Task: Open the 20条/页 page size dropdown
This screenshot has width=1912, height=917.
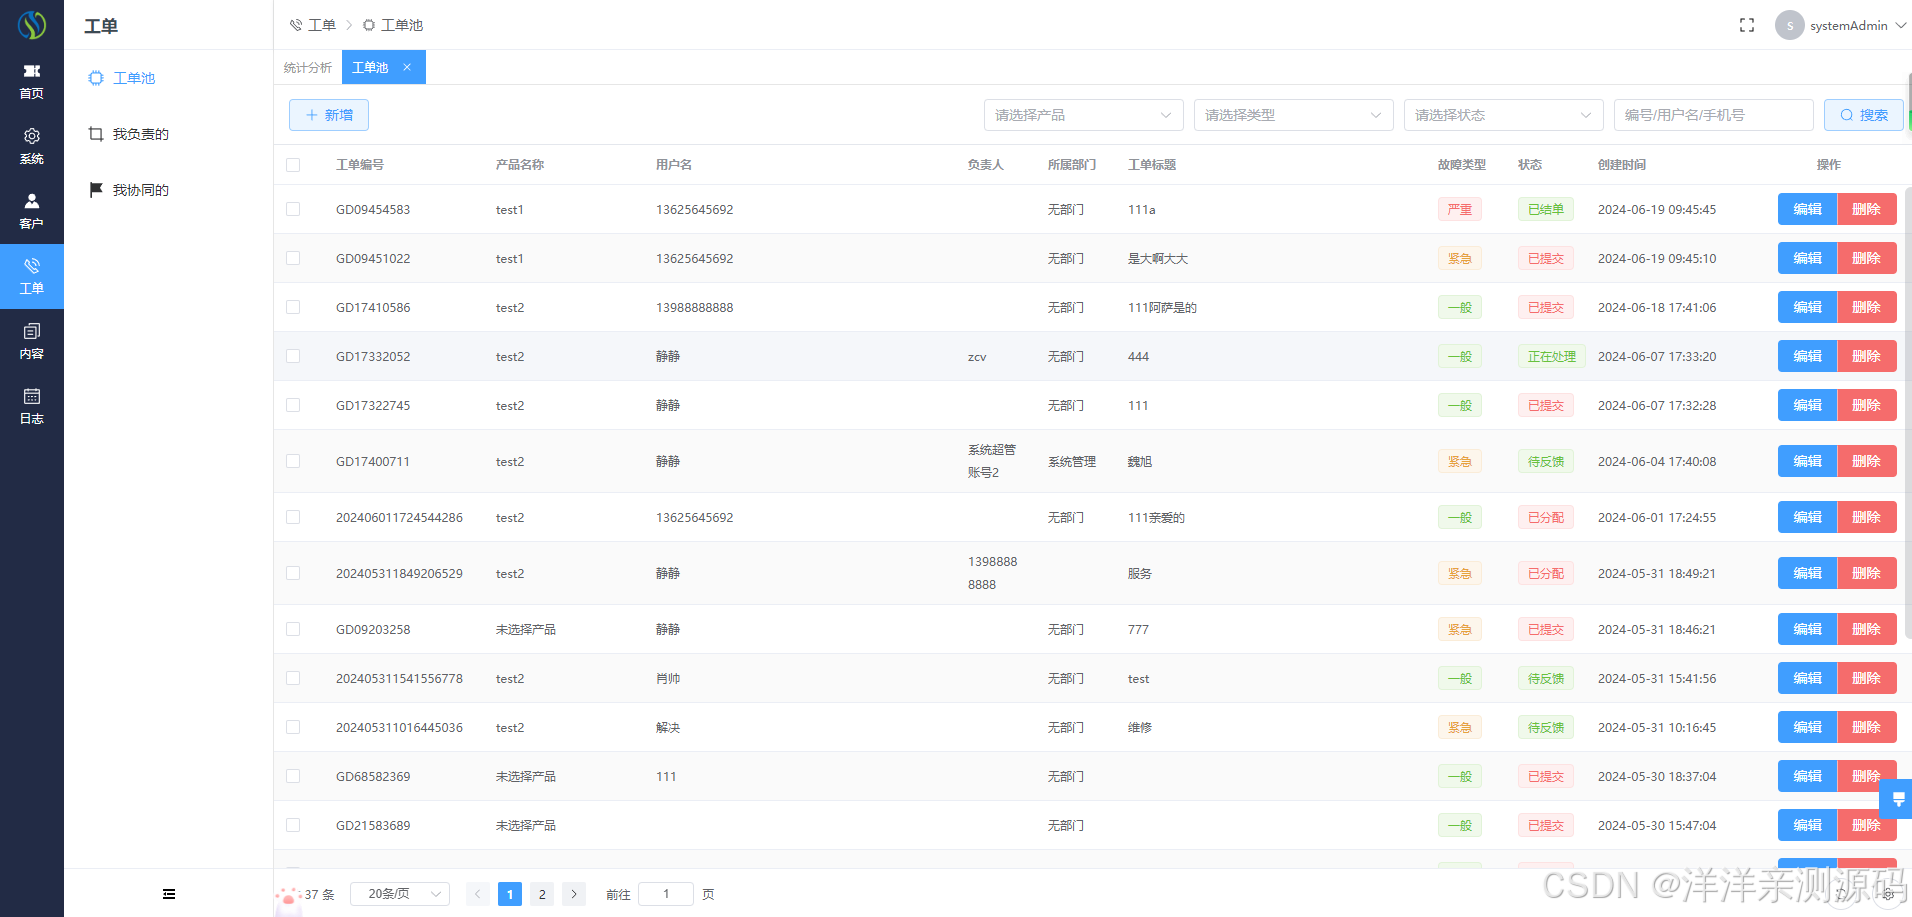Action: click(400, 894)
